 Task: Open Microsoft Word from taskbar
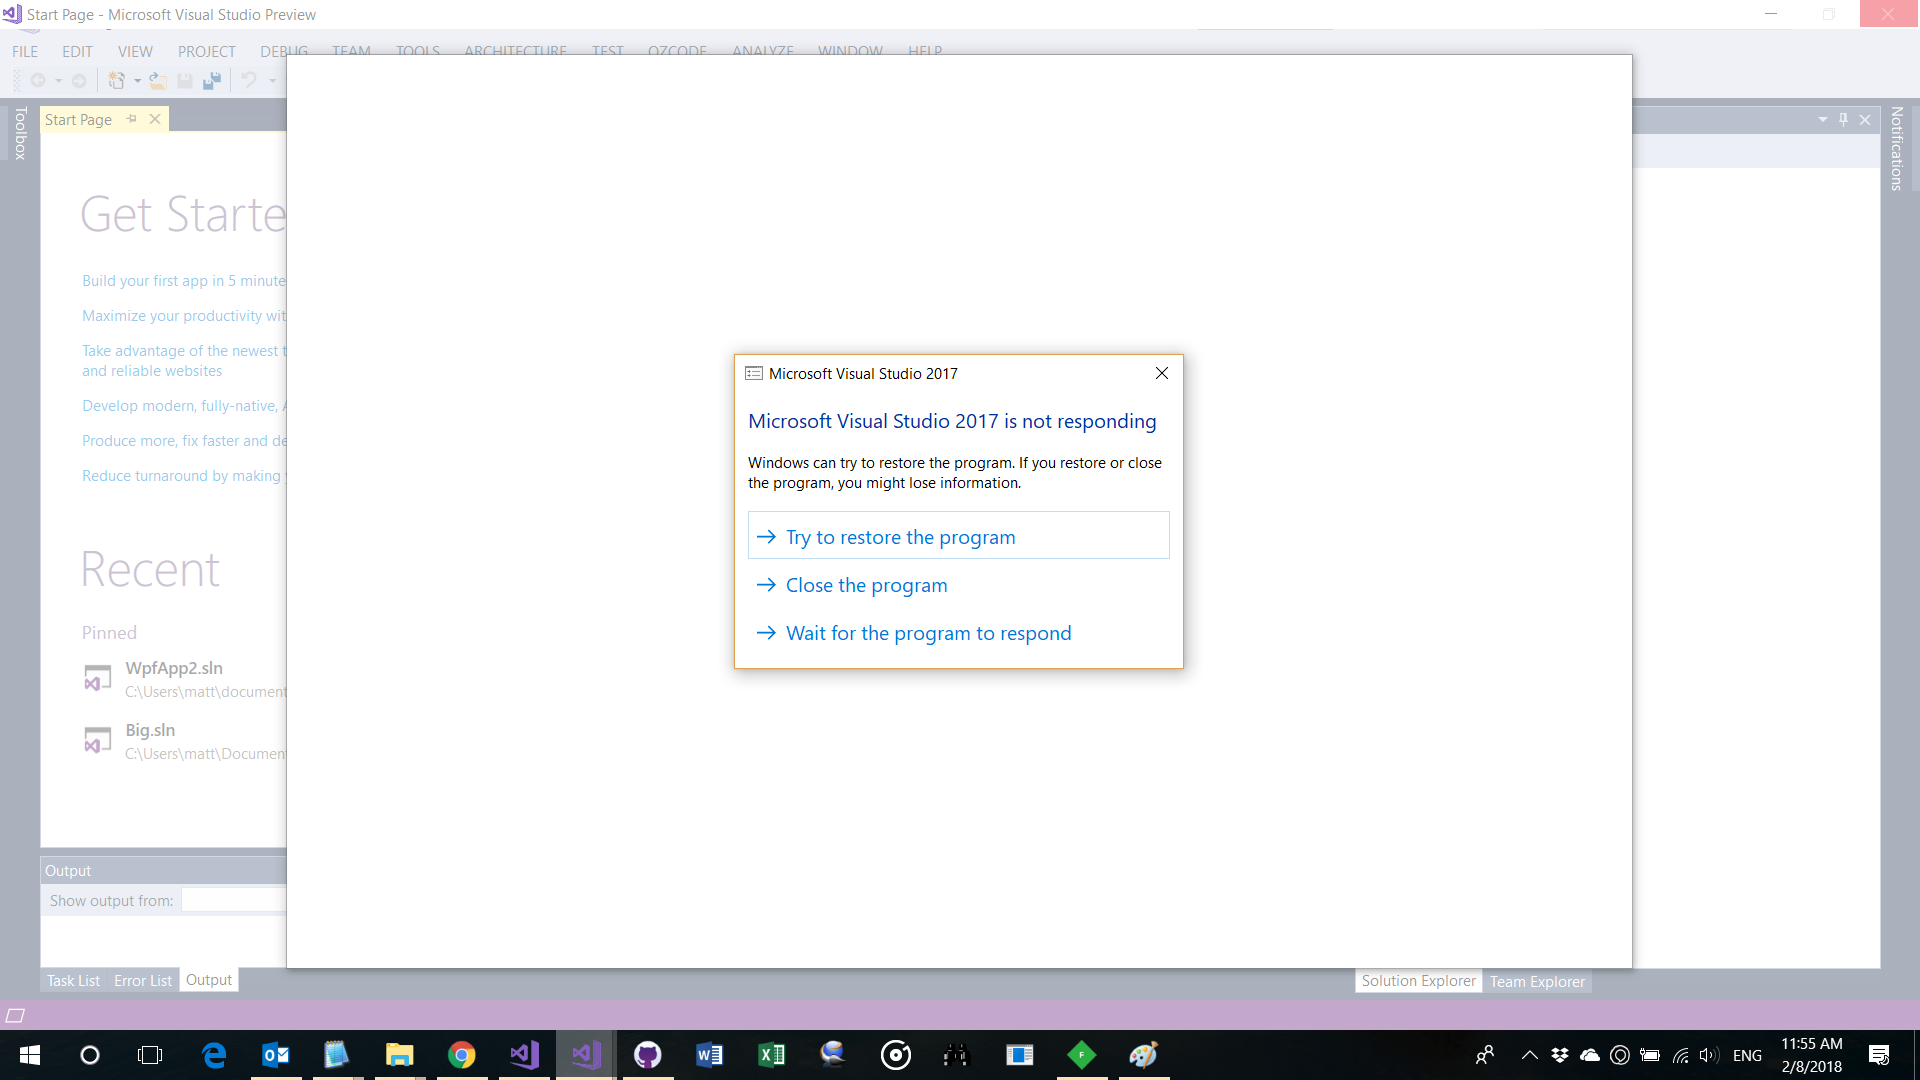coord(709,1055)
